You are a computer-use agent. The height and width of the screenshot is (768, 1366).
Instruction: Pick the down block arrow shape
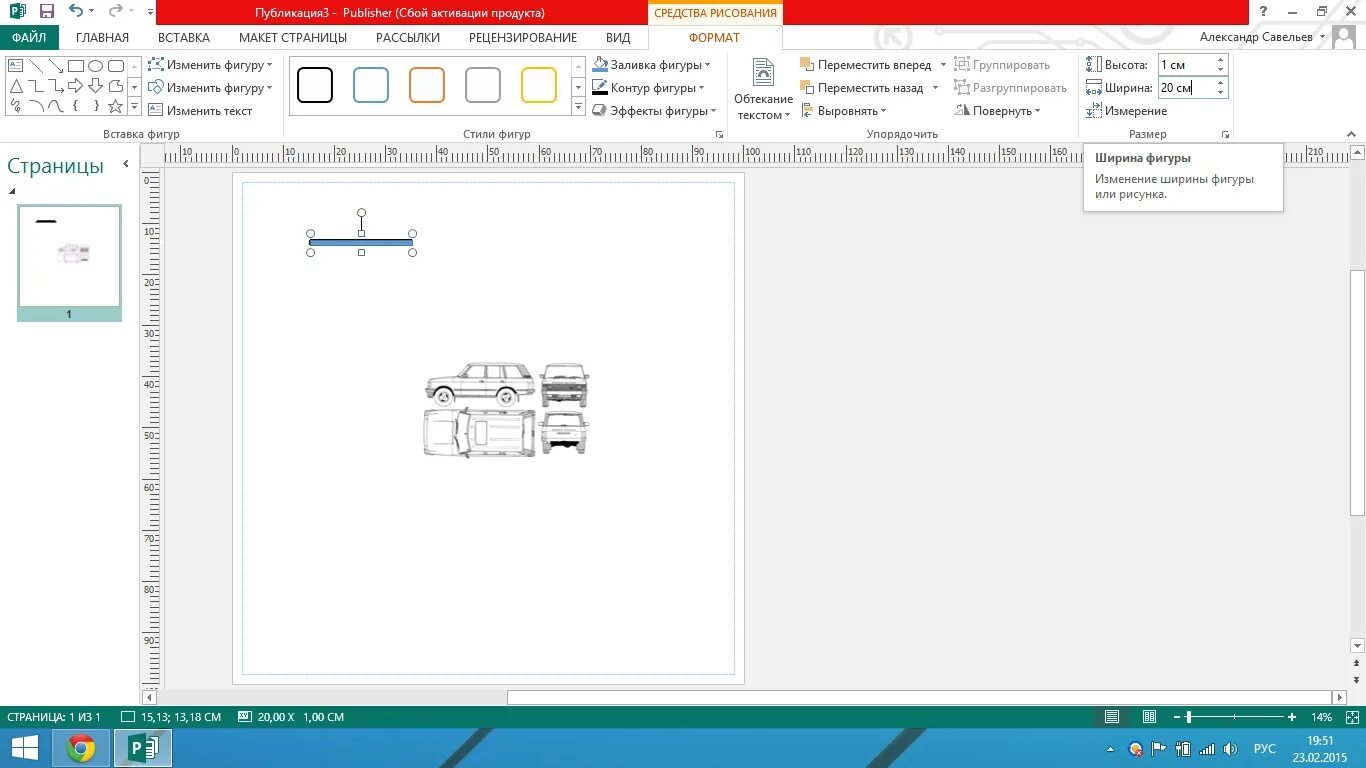pyautogui.click(x=96, y=86)
